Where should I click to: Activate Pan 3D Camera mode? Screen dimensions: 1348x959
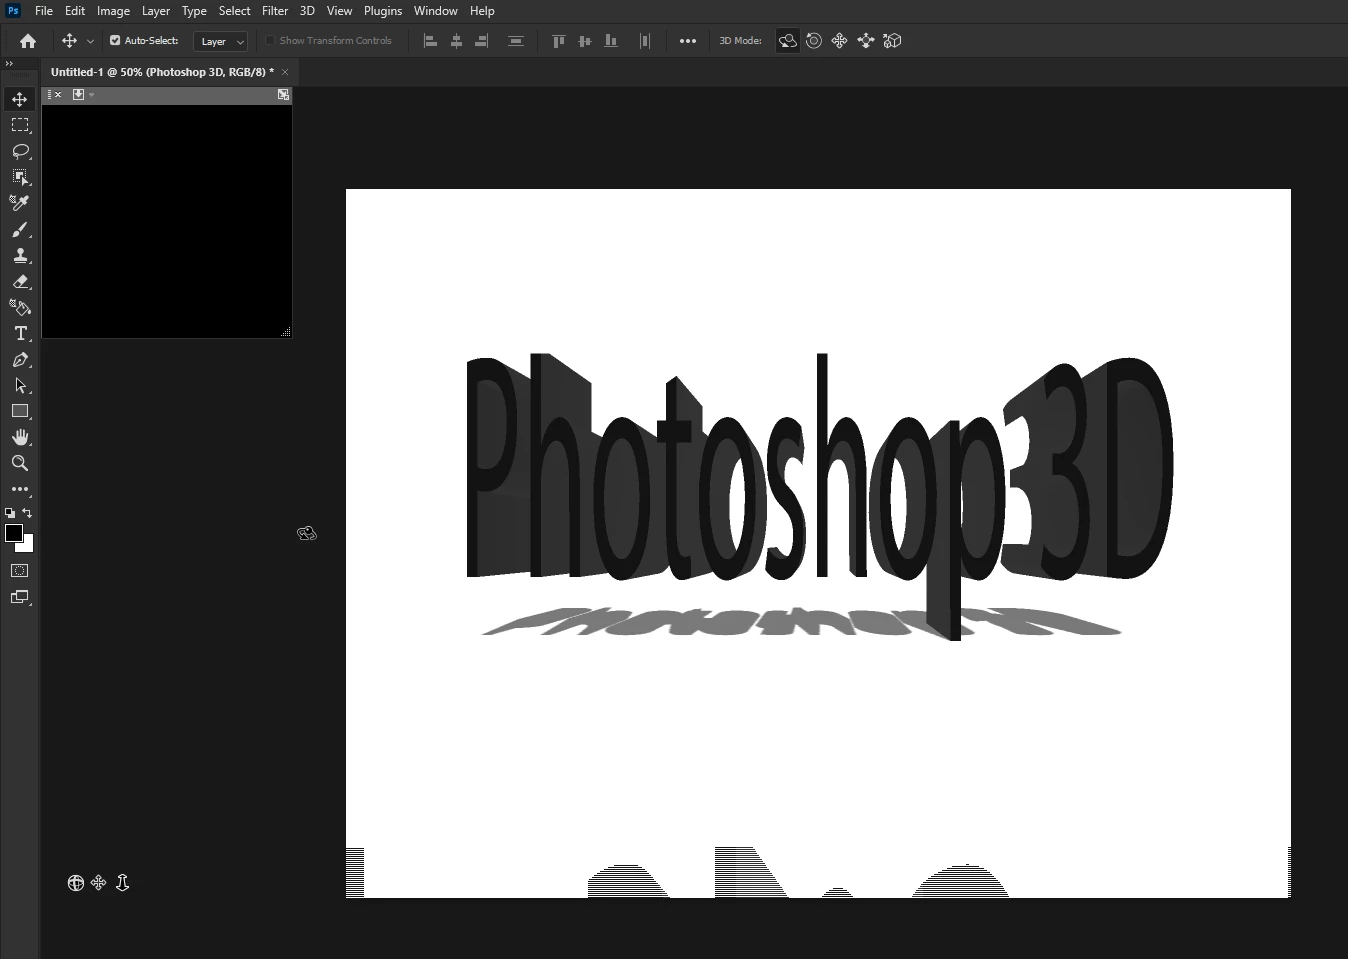(x=840, y=41)
